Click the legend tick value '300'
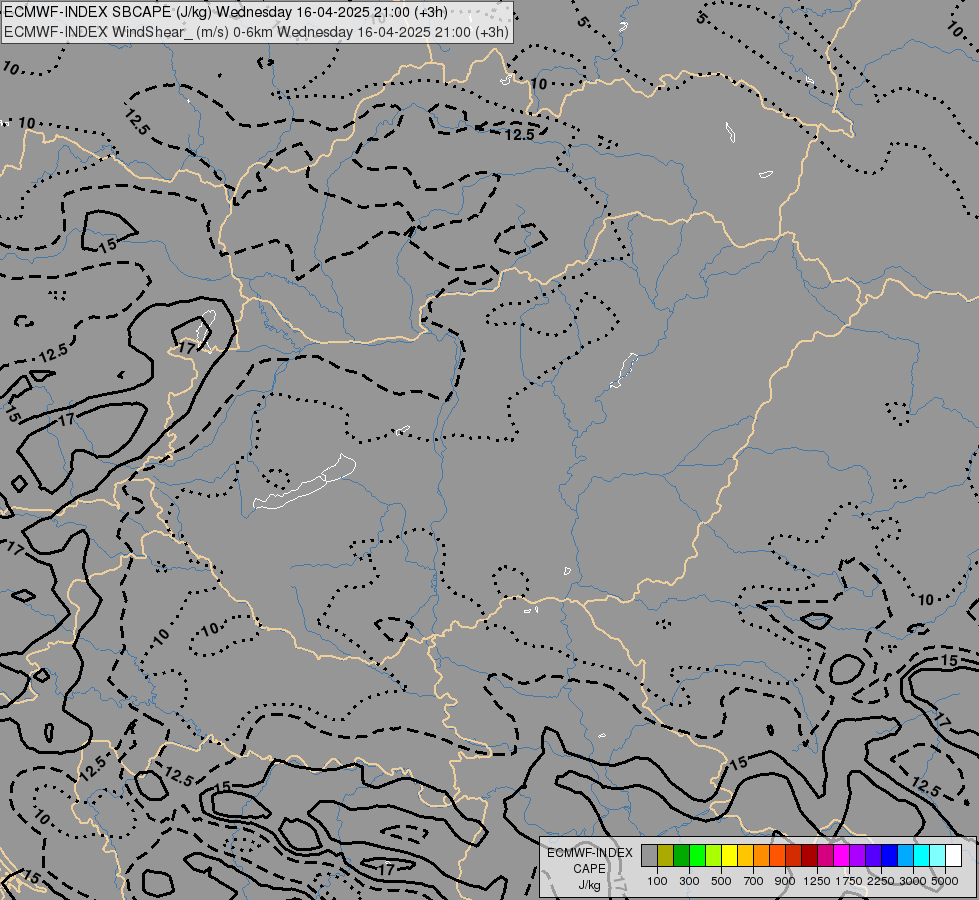This screenshot has width=979, height=900. [x=689, y=881]
